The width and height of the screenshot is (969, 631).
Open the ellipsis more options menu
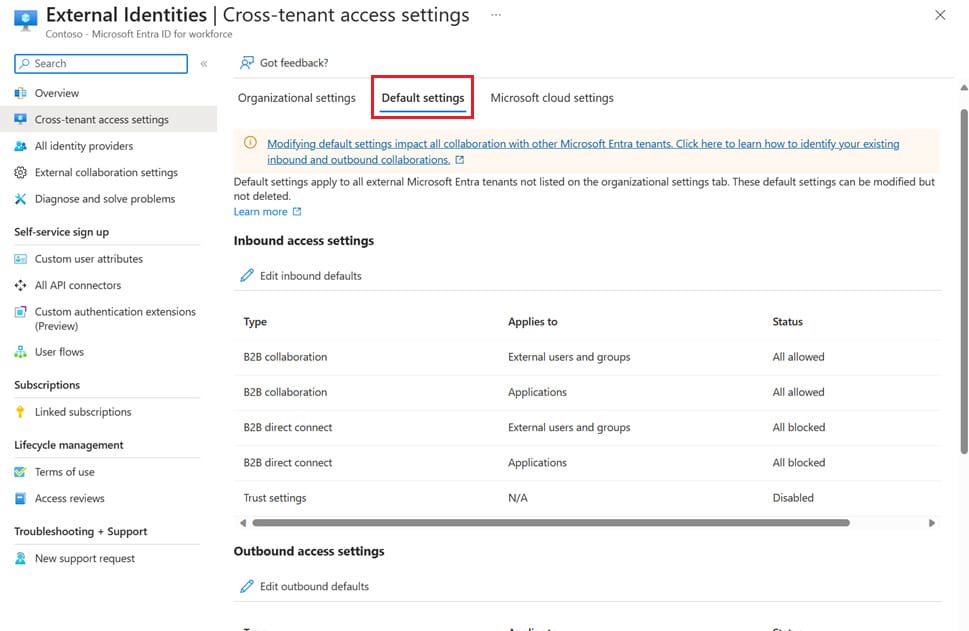[x=496, y=15]
